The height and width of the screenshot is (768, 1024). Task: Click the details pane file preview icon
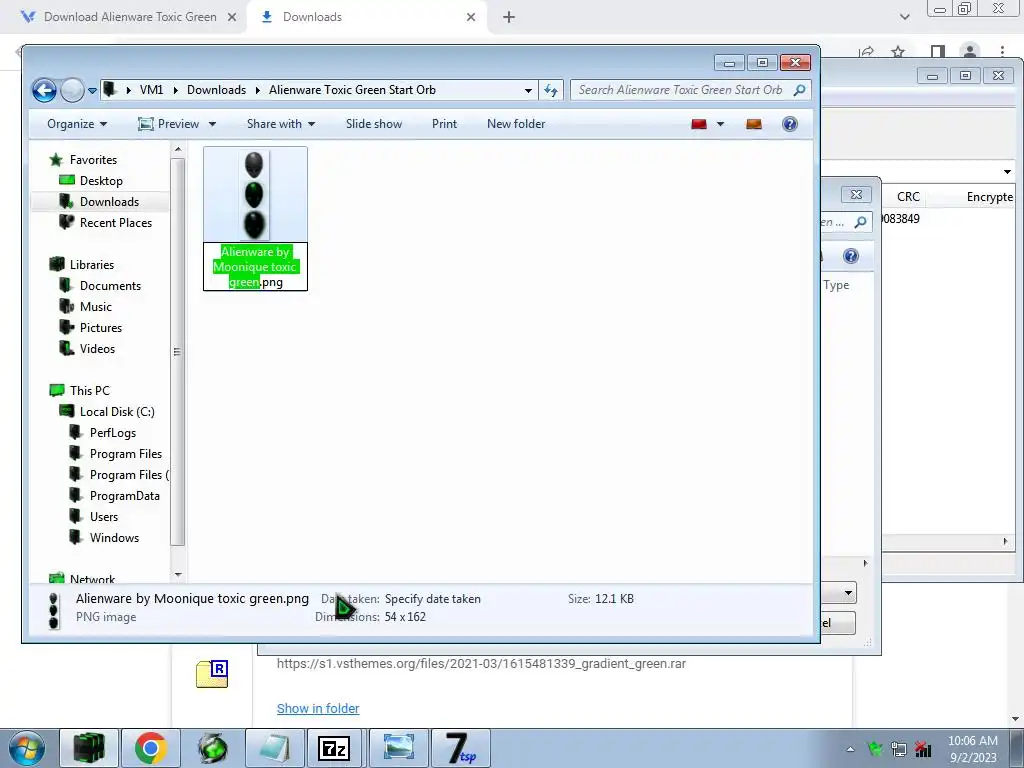54,610
